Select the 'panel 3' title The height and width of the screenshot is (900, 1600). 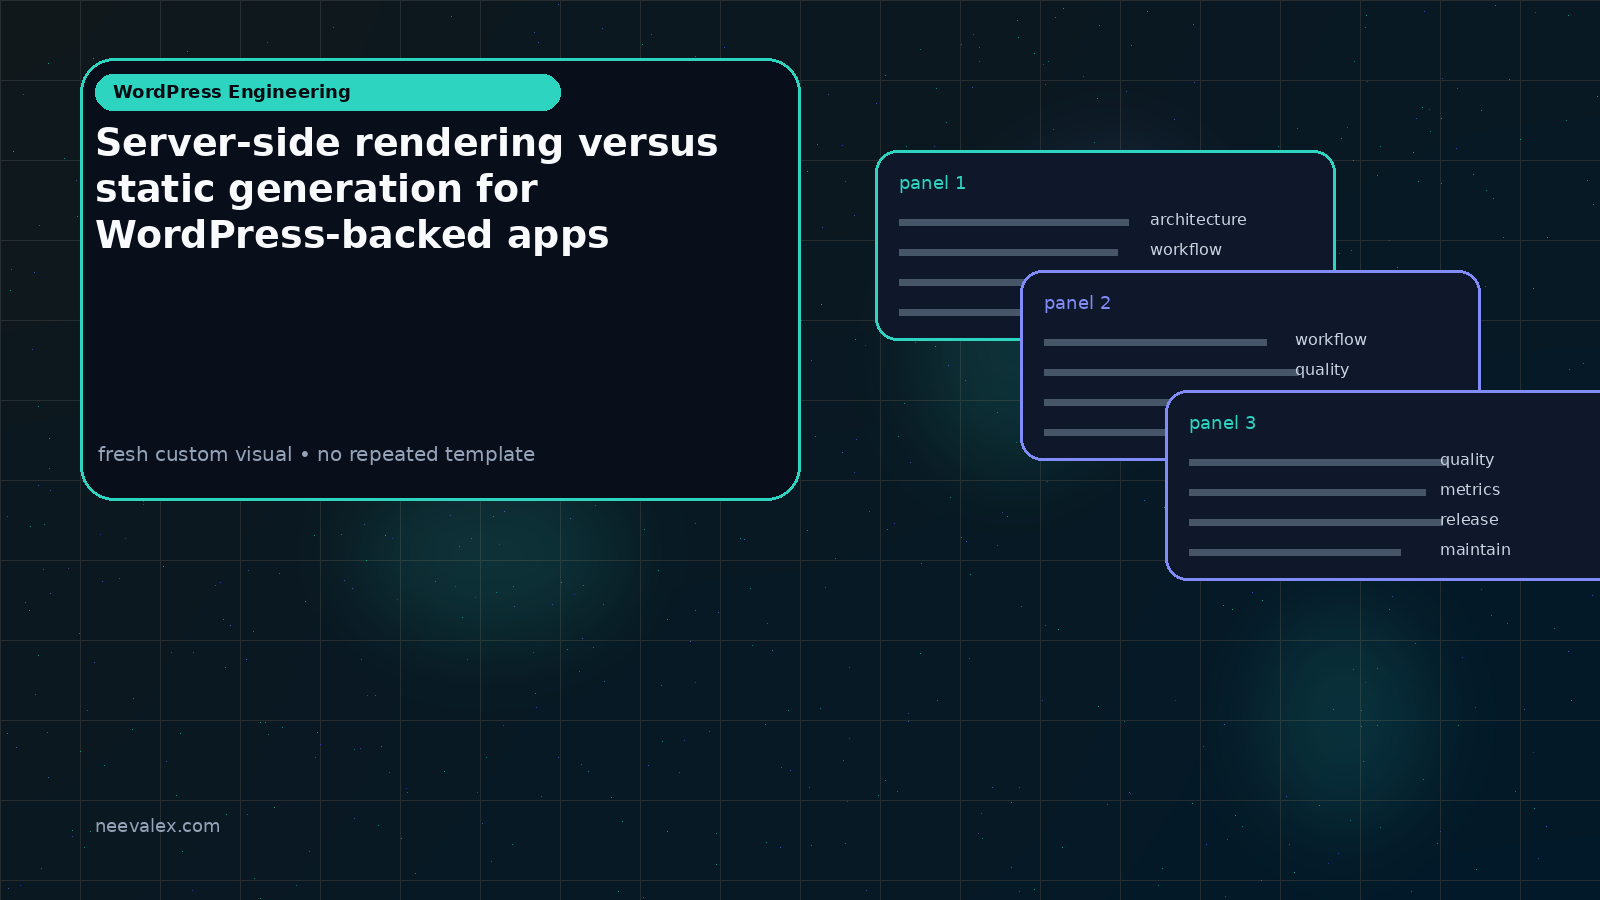(1222, 423)
